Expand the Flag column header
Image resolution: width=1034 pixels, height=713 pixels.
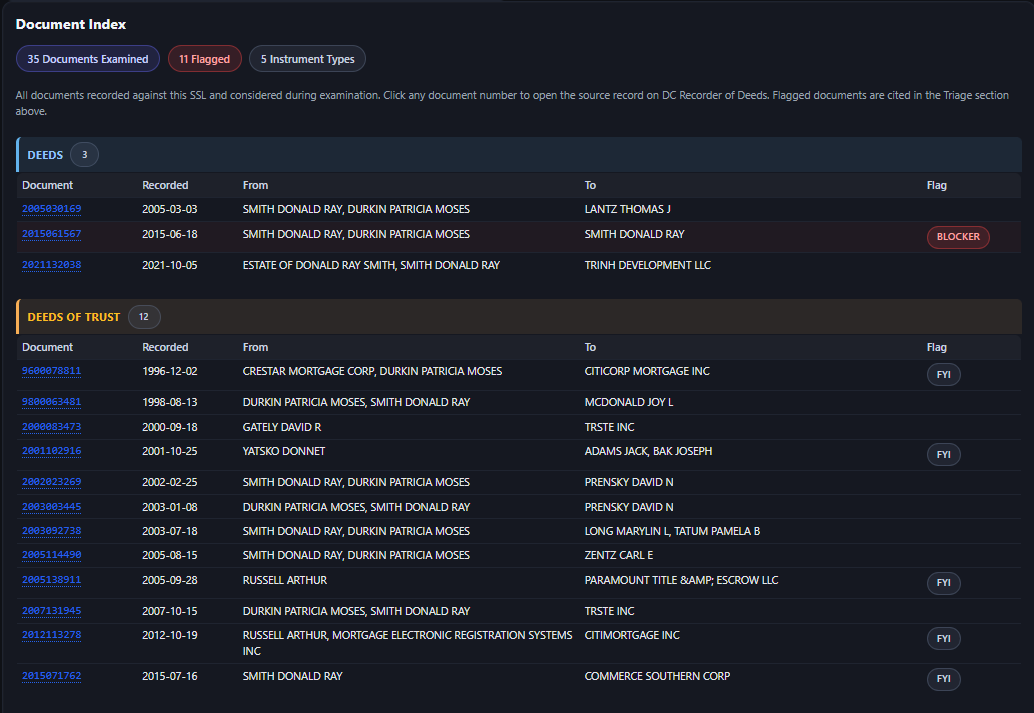click(x=936, y=185)
